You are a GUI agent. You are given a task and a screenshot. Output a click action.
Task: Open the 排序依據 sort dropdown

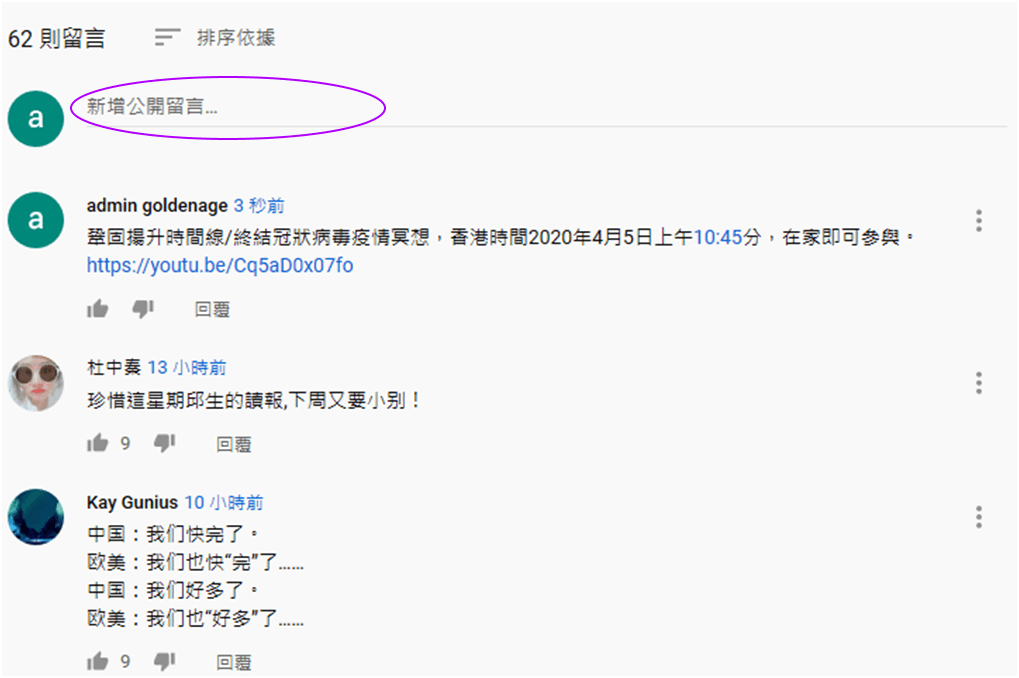pyautogui.click(x=215, y=38)
